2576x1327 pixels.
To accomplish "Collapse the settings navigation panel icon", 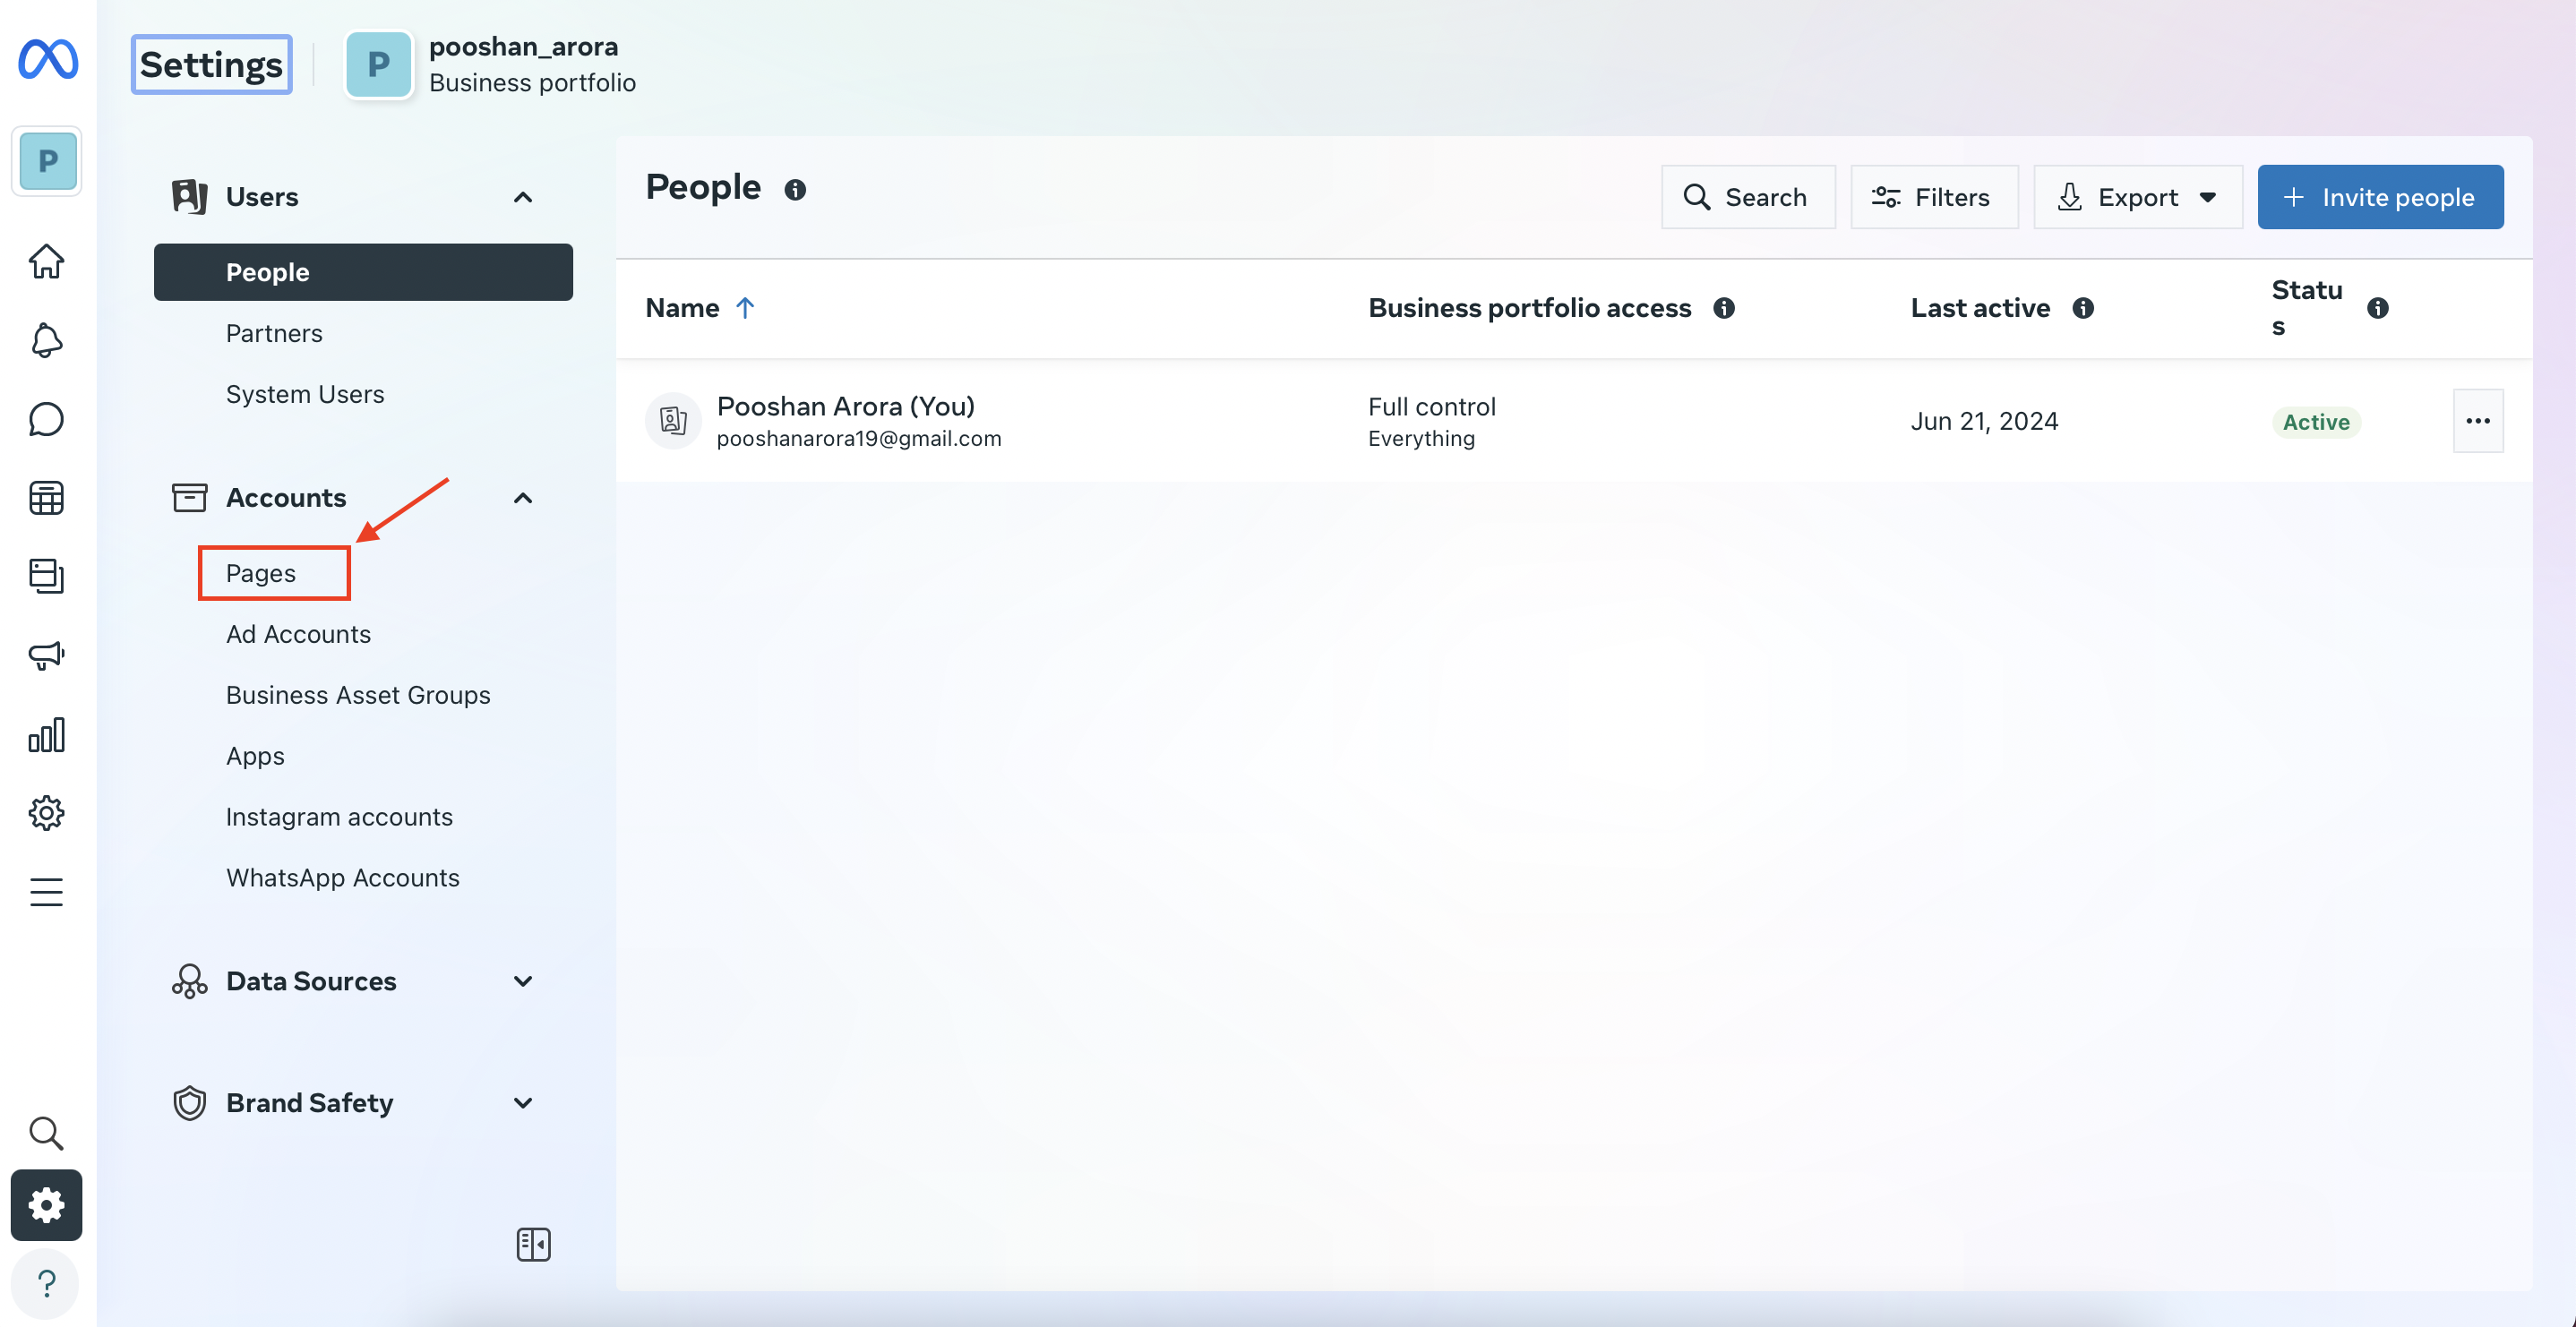I will pos(533,1244).
